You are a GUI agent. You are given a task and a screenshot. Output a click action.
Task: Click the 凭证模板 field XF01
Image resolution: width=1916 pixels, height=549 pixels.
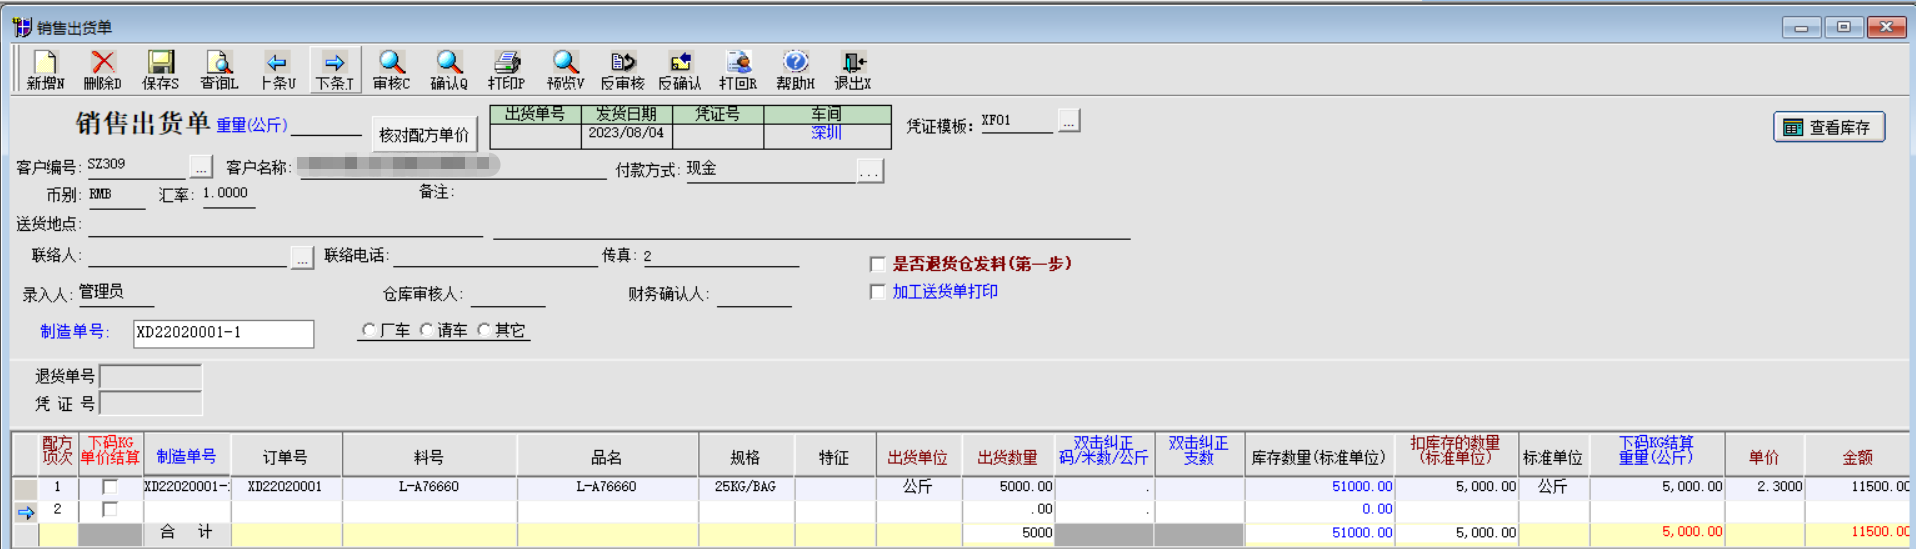(1017, 121)
